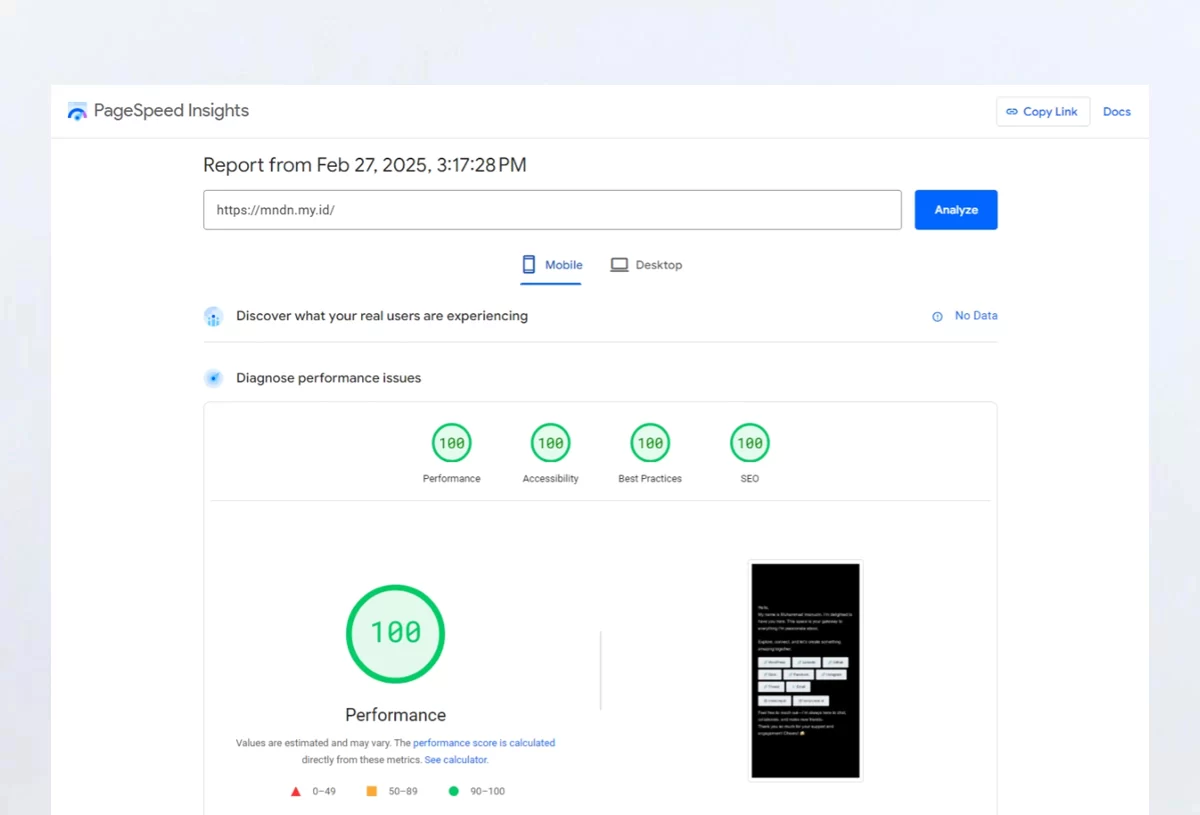
Task: Open the performance score is calculated link
Action: pos(484,743)
